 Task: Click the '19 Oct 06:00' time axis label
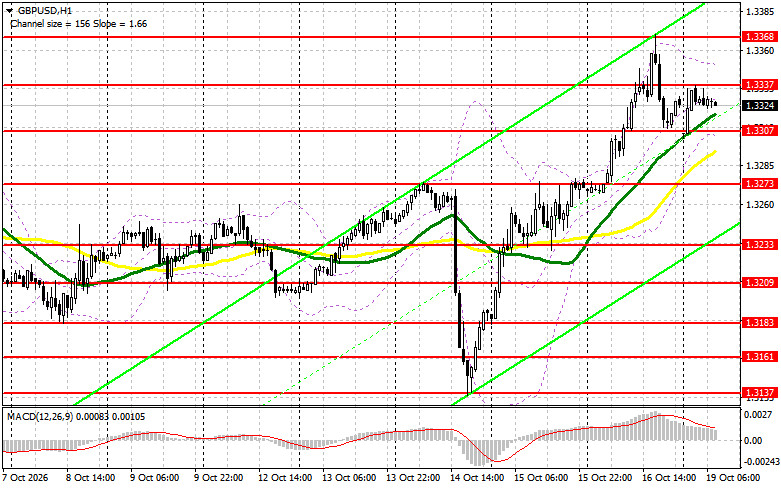pyautogui.click(x=733, y=478)
